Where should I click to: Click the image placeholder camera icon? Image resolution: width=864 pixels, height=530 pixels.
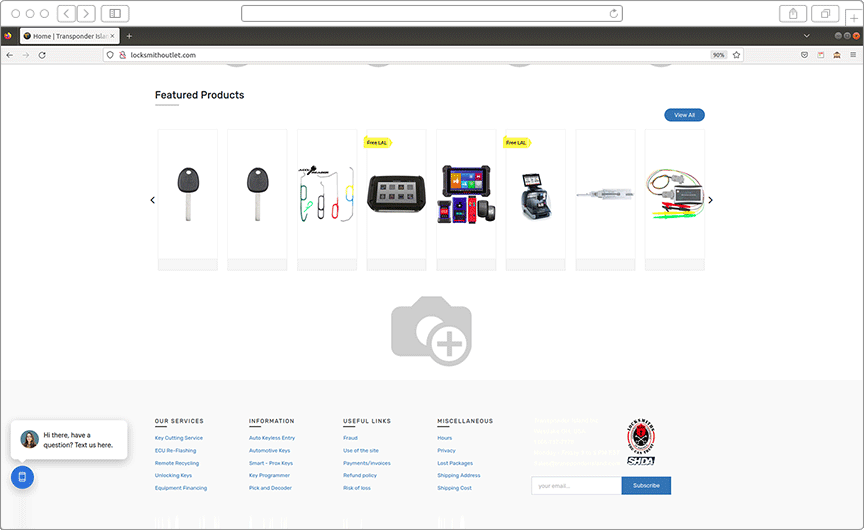431,328
